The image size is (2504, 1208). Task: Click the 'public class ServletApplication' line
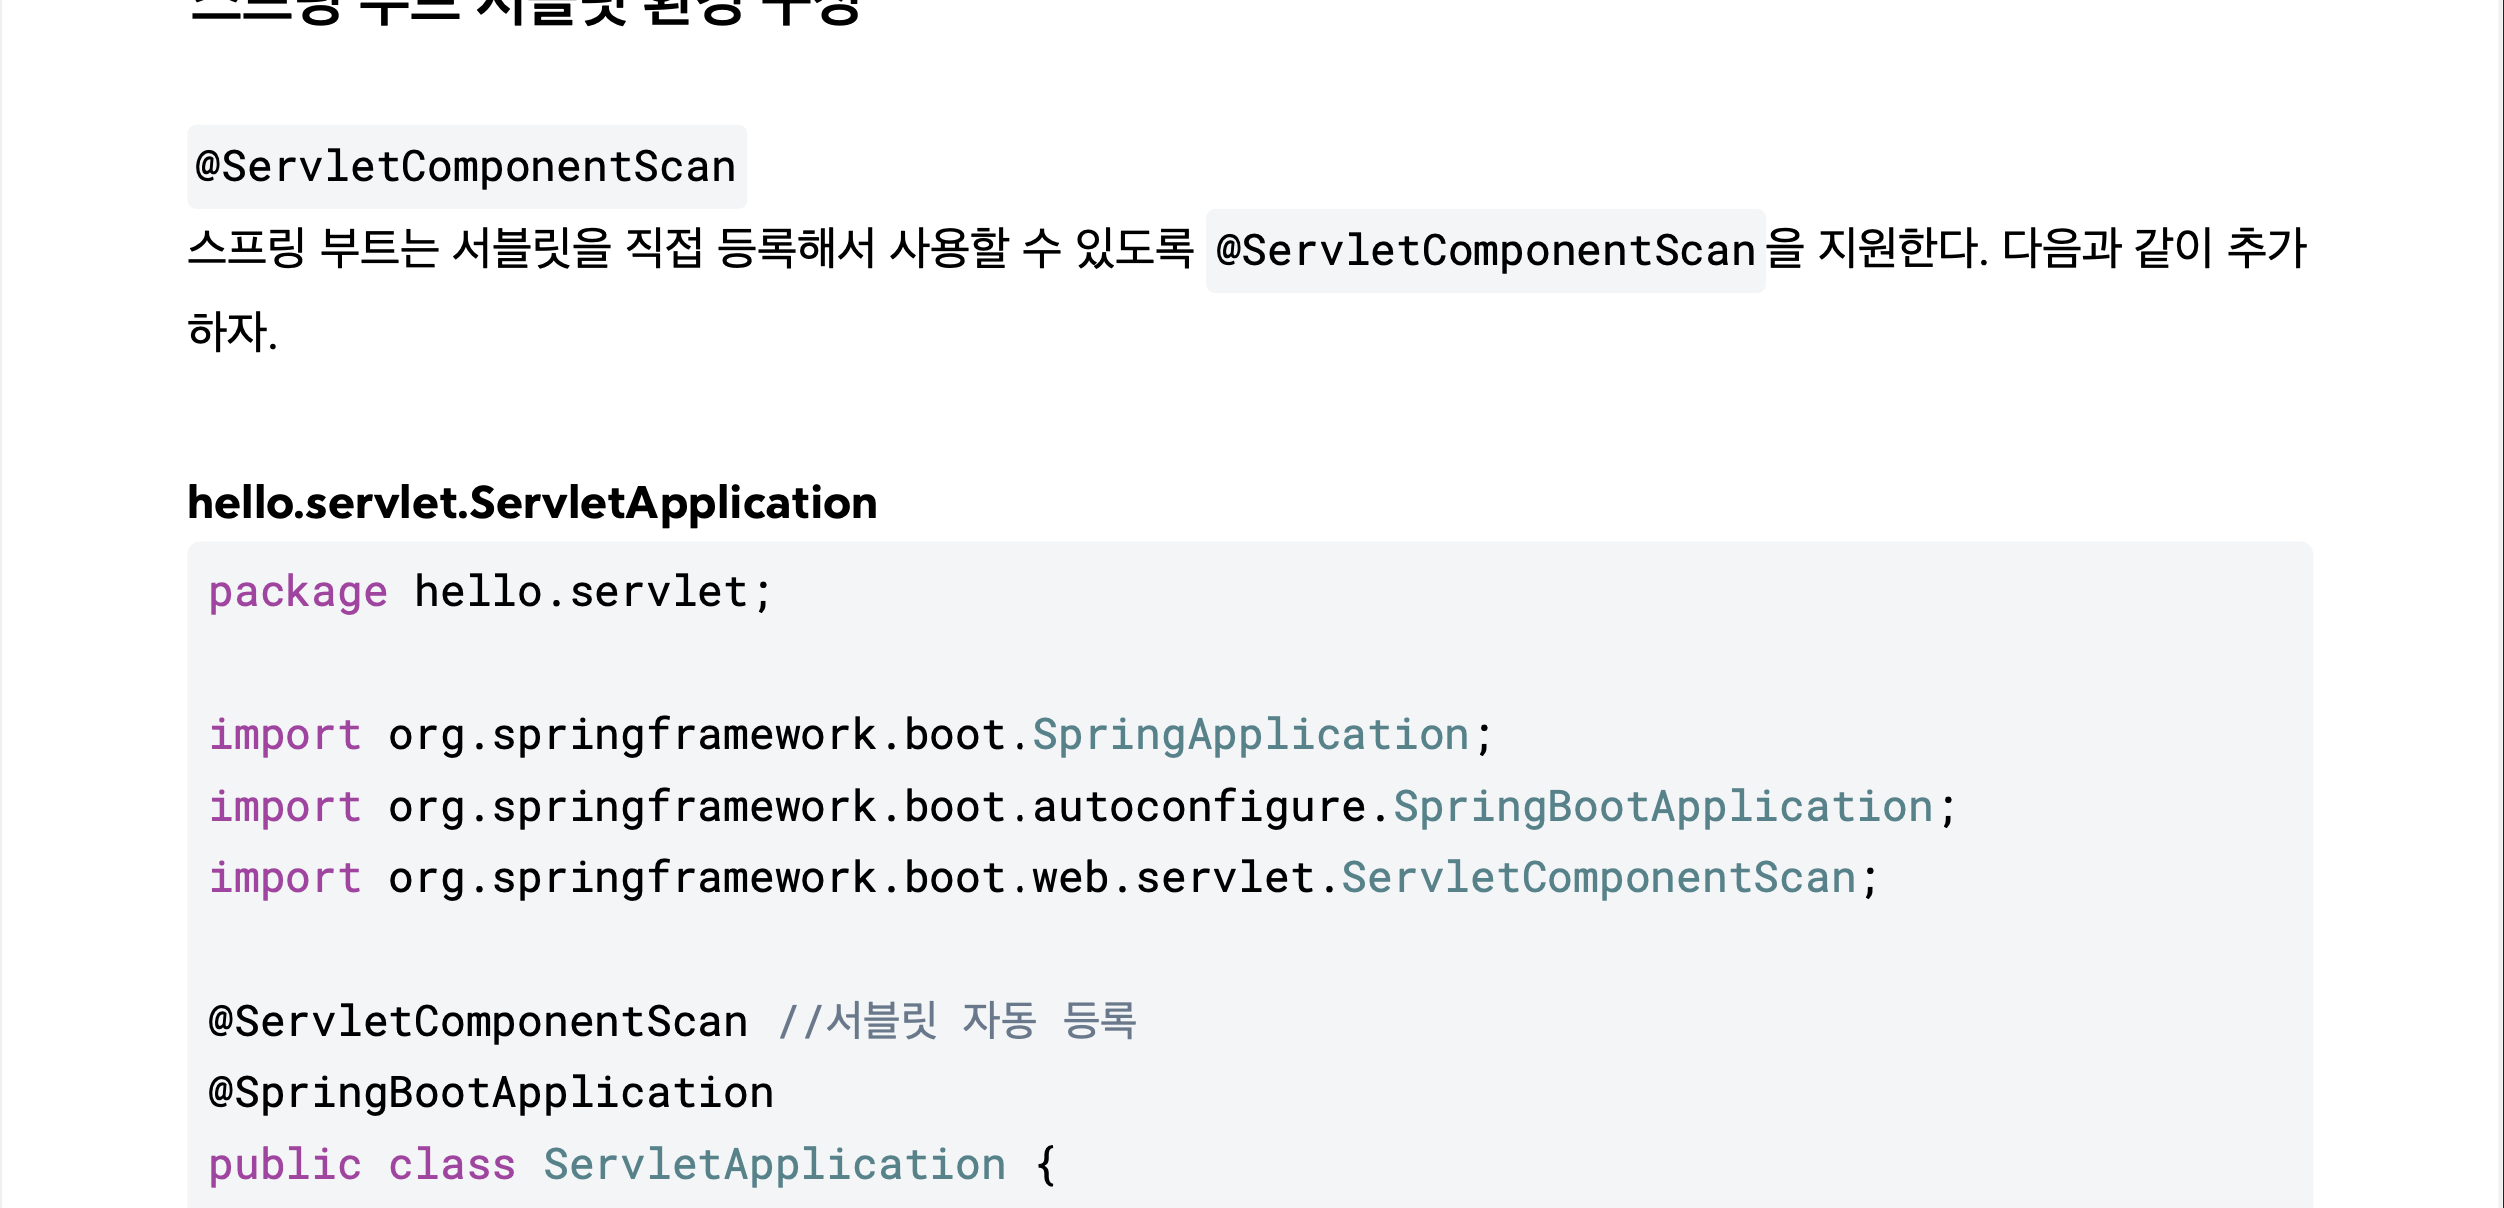[632, 1165]
